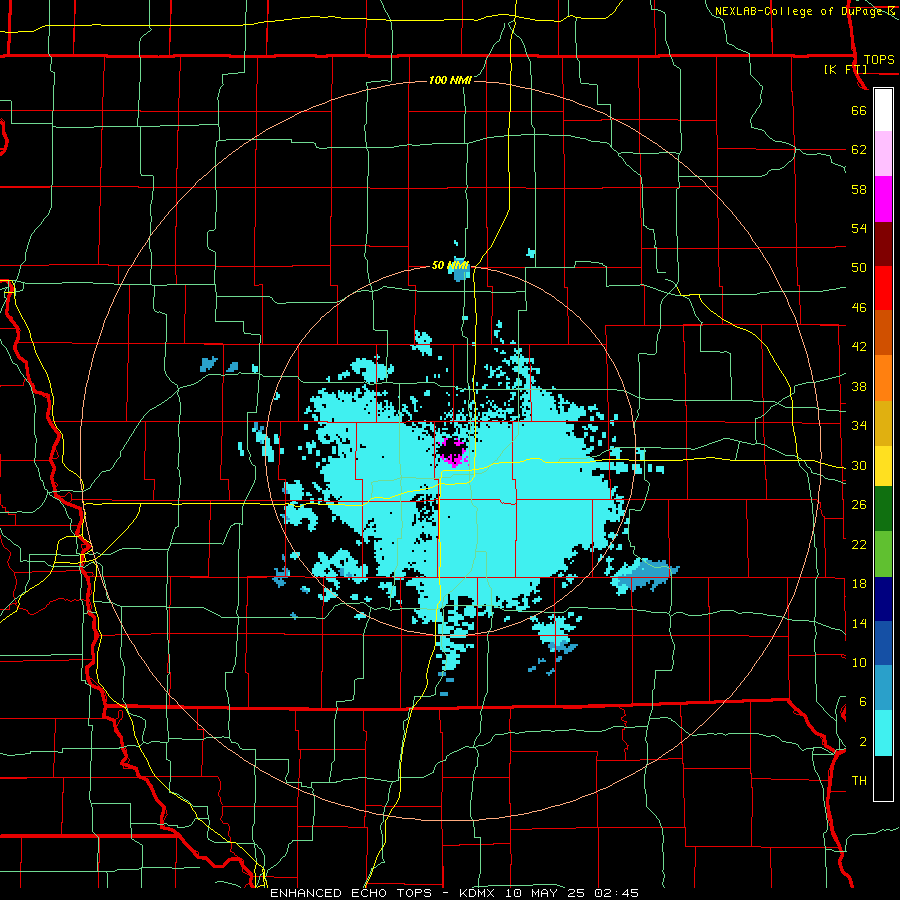The image size is (900, 900).
Task: Click the '22' legend value
Action: pyautogui.click(x=859, y=545)
